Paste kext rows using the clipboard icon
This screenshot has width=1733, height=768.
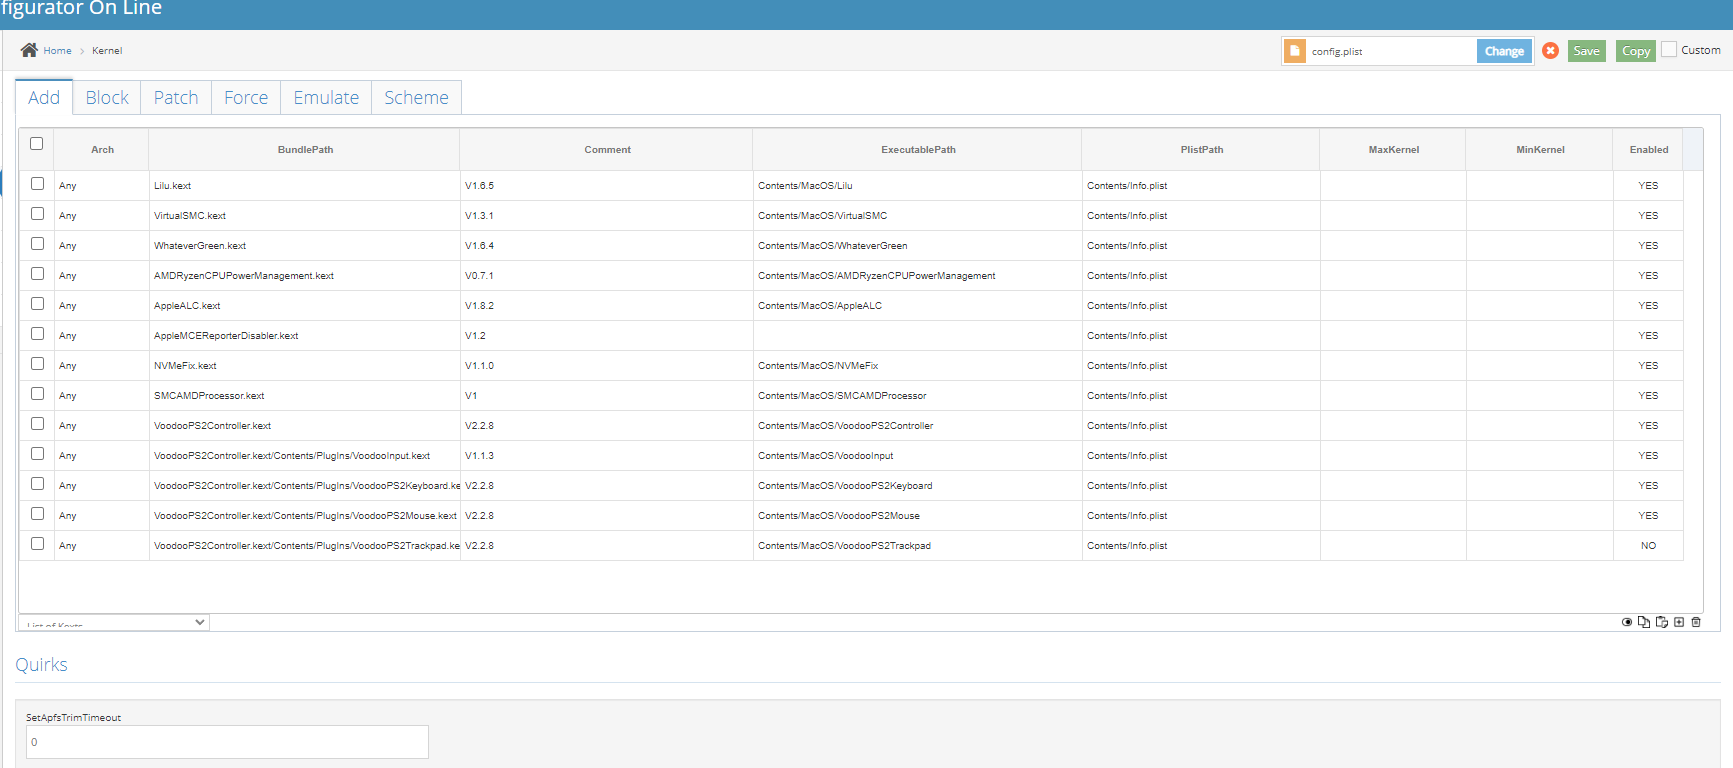point(1662,622)
